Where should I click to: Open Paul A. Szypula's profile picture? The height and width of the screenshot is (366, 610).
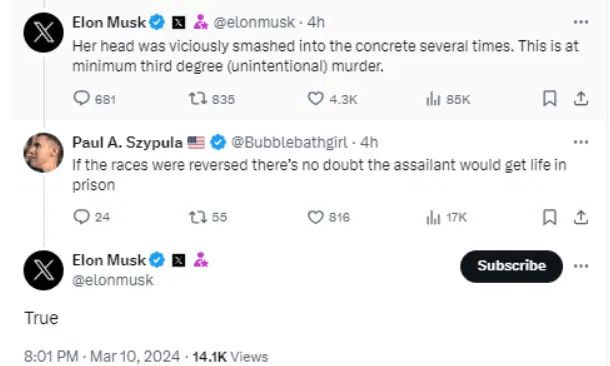click(43, 152)
